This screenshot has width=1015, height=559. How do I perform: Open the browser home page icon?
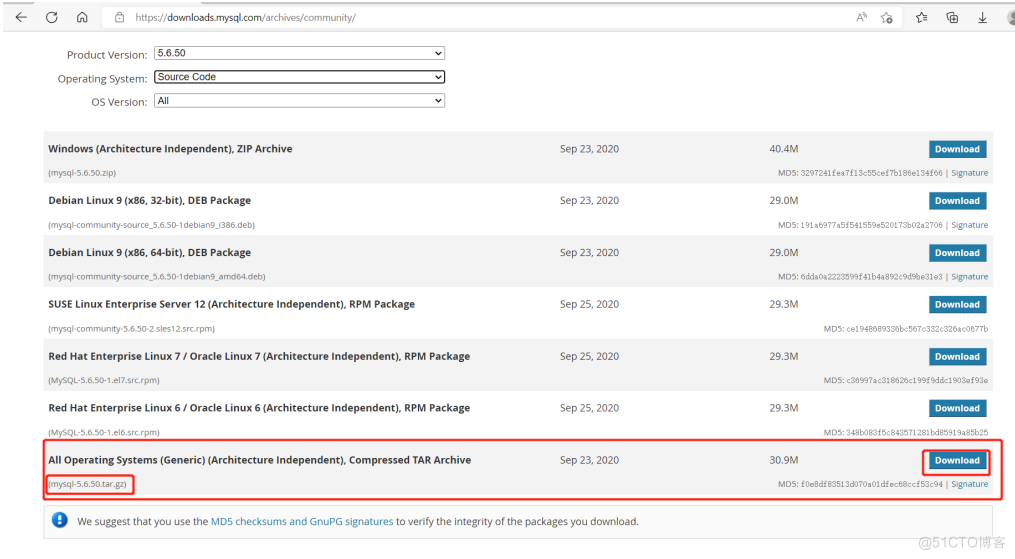point(82,17)
